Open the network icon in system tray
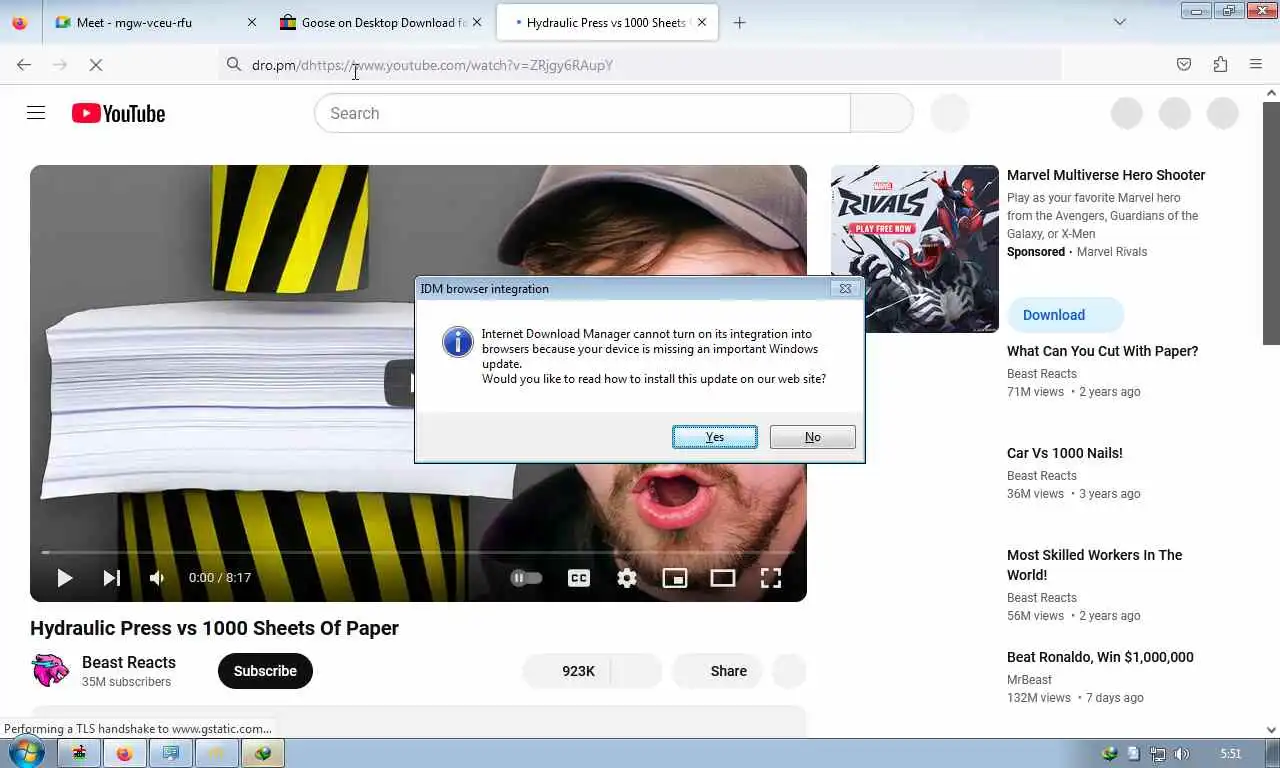 coord(1157,754)
